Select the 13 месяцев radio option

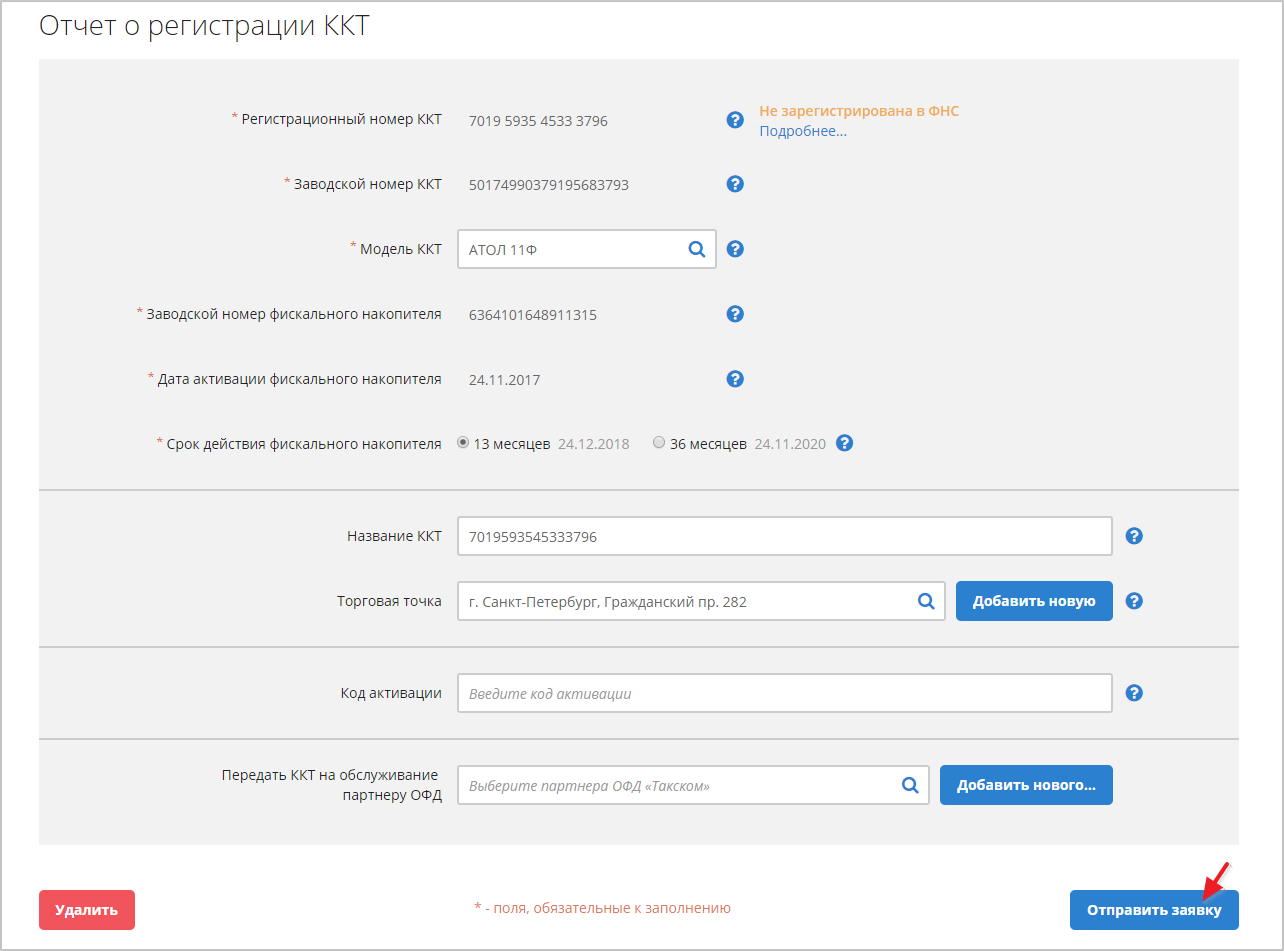[x=463, y=443]
